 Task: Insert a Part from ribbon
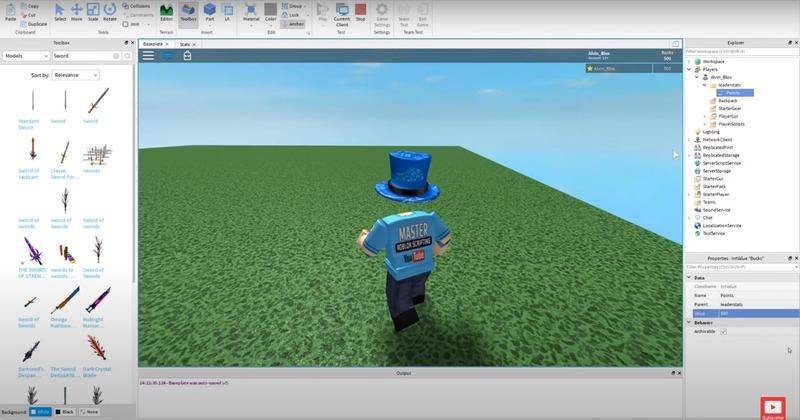(x=210, y=12)
